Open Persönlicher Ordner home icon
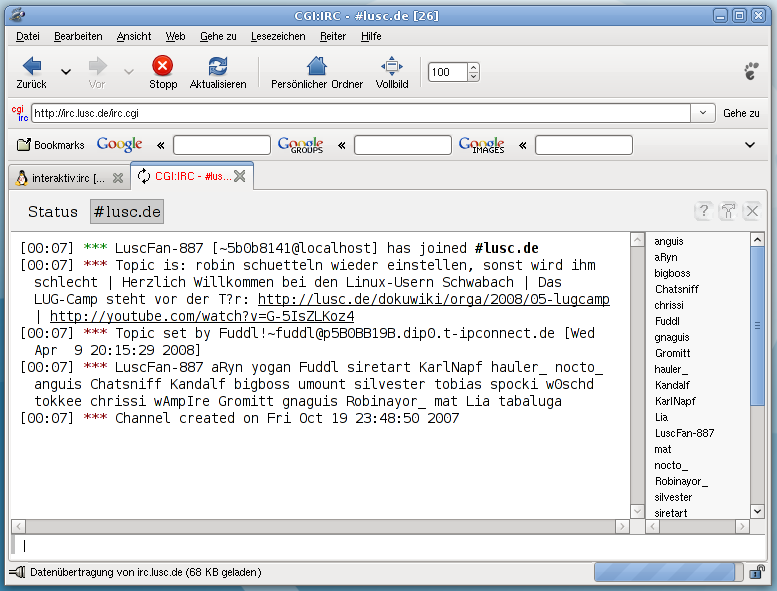The width and height of the screenshot is (777, 591). pyautogui.click(x=316, y=67)
